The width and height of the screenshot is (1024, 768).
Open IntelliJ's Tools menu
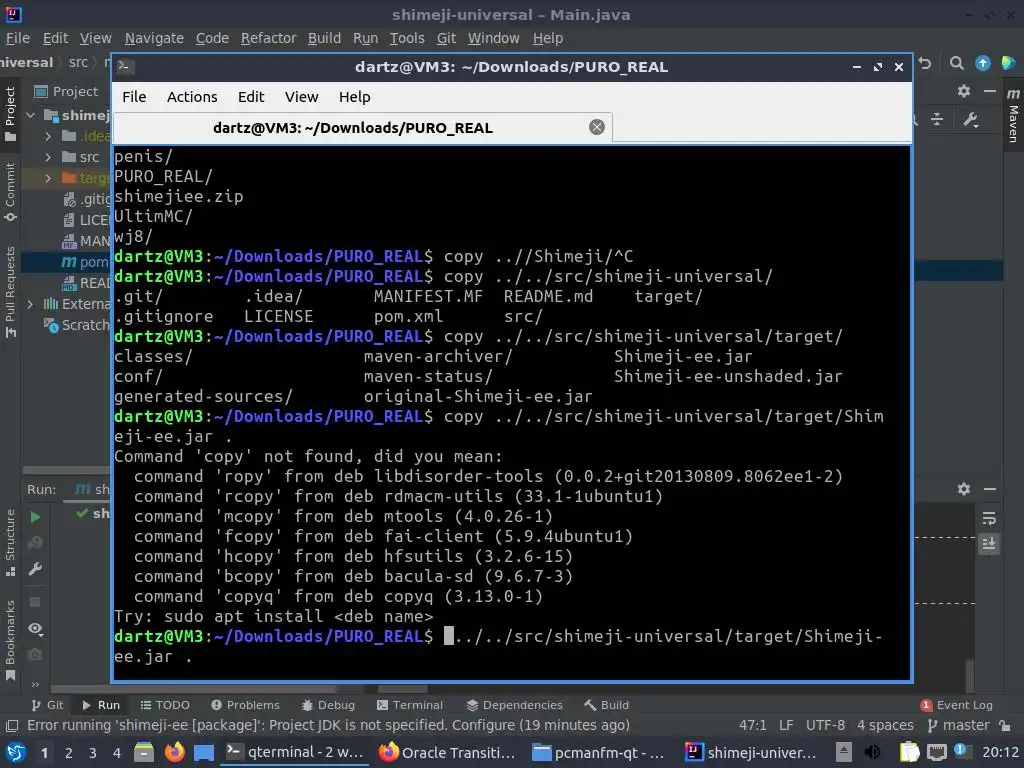(407, 39)
